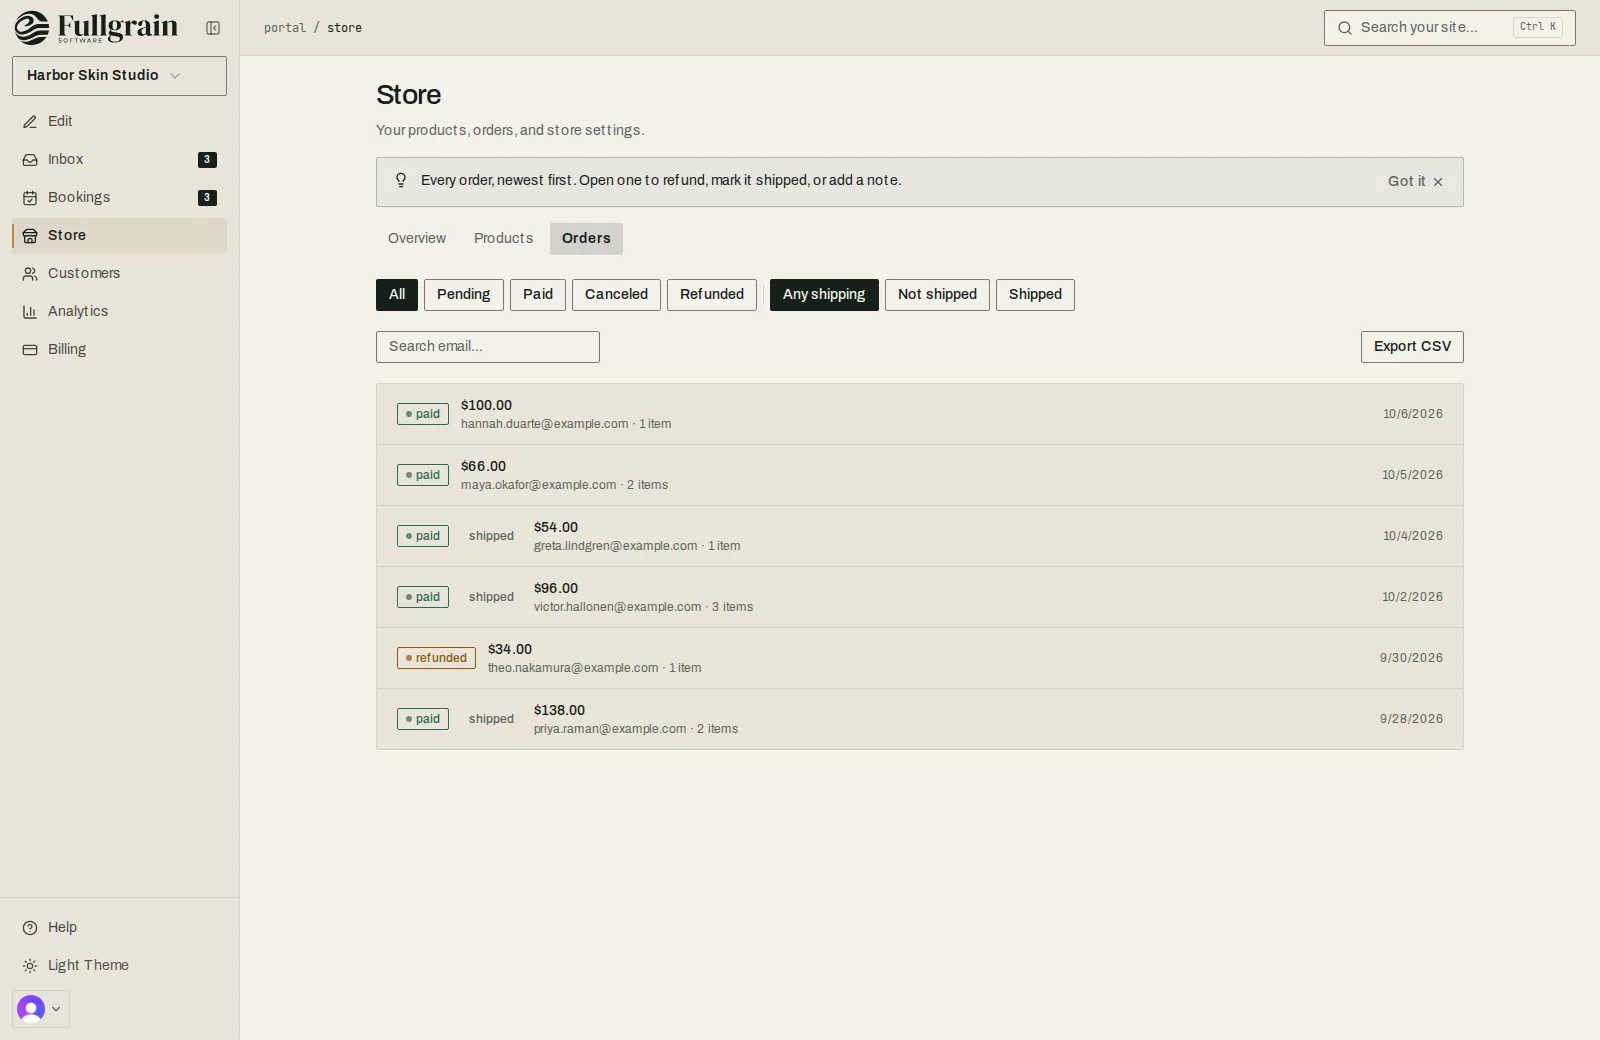Focus the Search your site field
Viewport: 1600px width, 1040px height.
click(x=1450, y=28)
